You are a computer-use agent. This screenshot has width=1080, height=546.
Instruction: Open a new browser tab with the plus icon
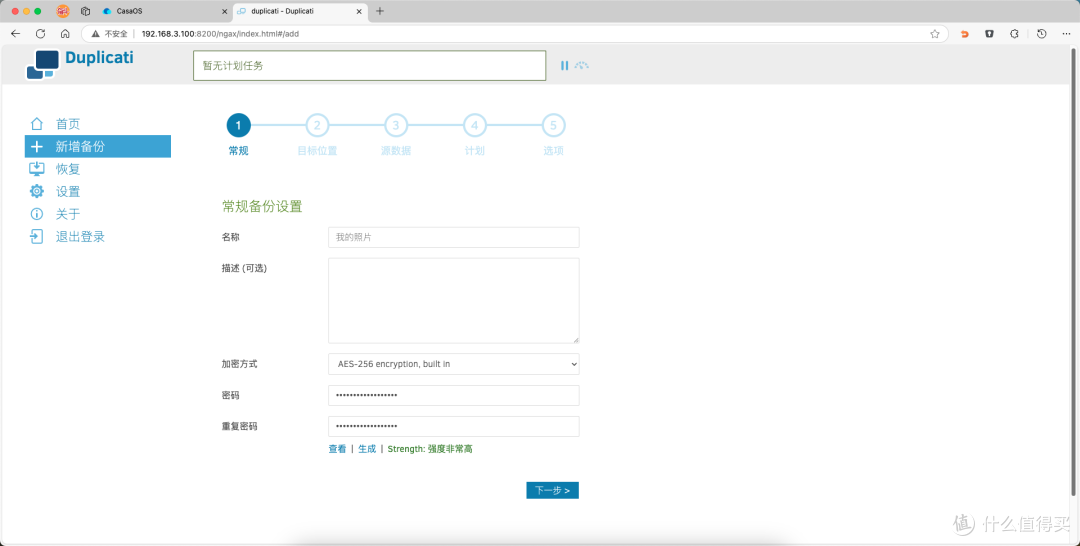[380, 11]
